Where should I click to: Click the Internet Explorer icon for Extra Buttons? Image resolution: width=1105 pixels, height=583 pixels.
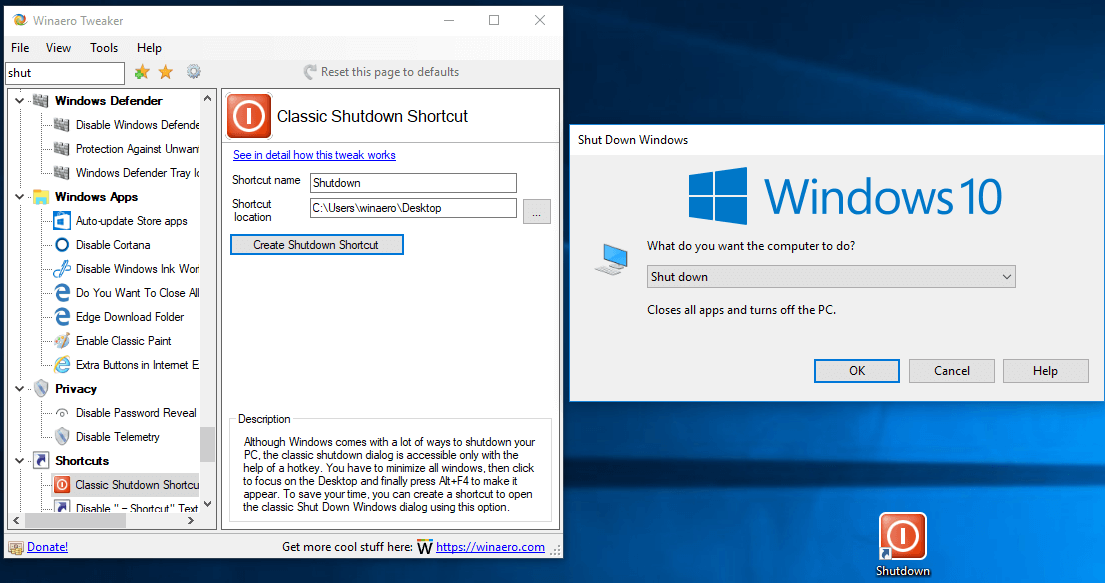point(62,364)
